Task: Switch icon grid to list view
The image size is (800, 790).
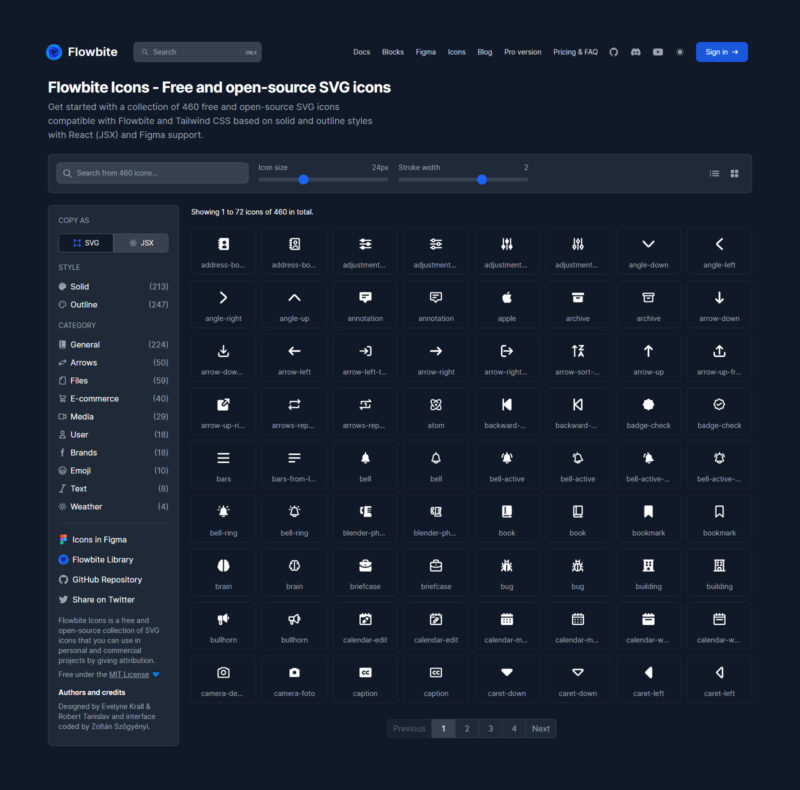Action: (713, 172)
